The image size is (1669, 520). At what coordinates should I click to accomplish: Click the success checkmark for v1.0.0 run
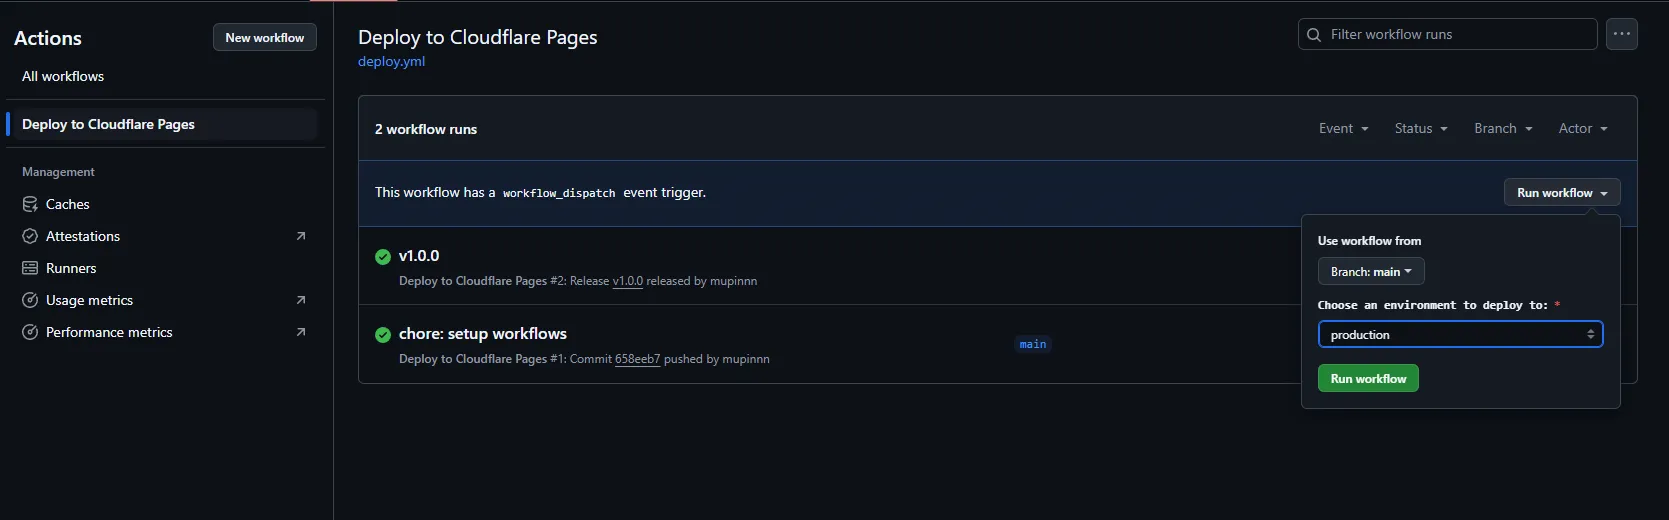(x=383, y=257)
